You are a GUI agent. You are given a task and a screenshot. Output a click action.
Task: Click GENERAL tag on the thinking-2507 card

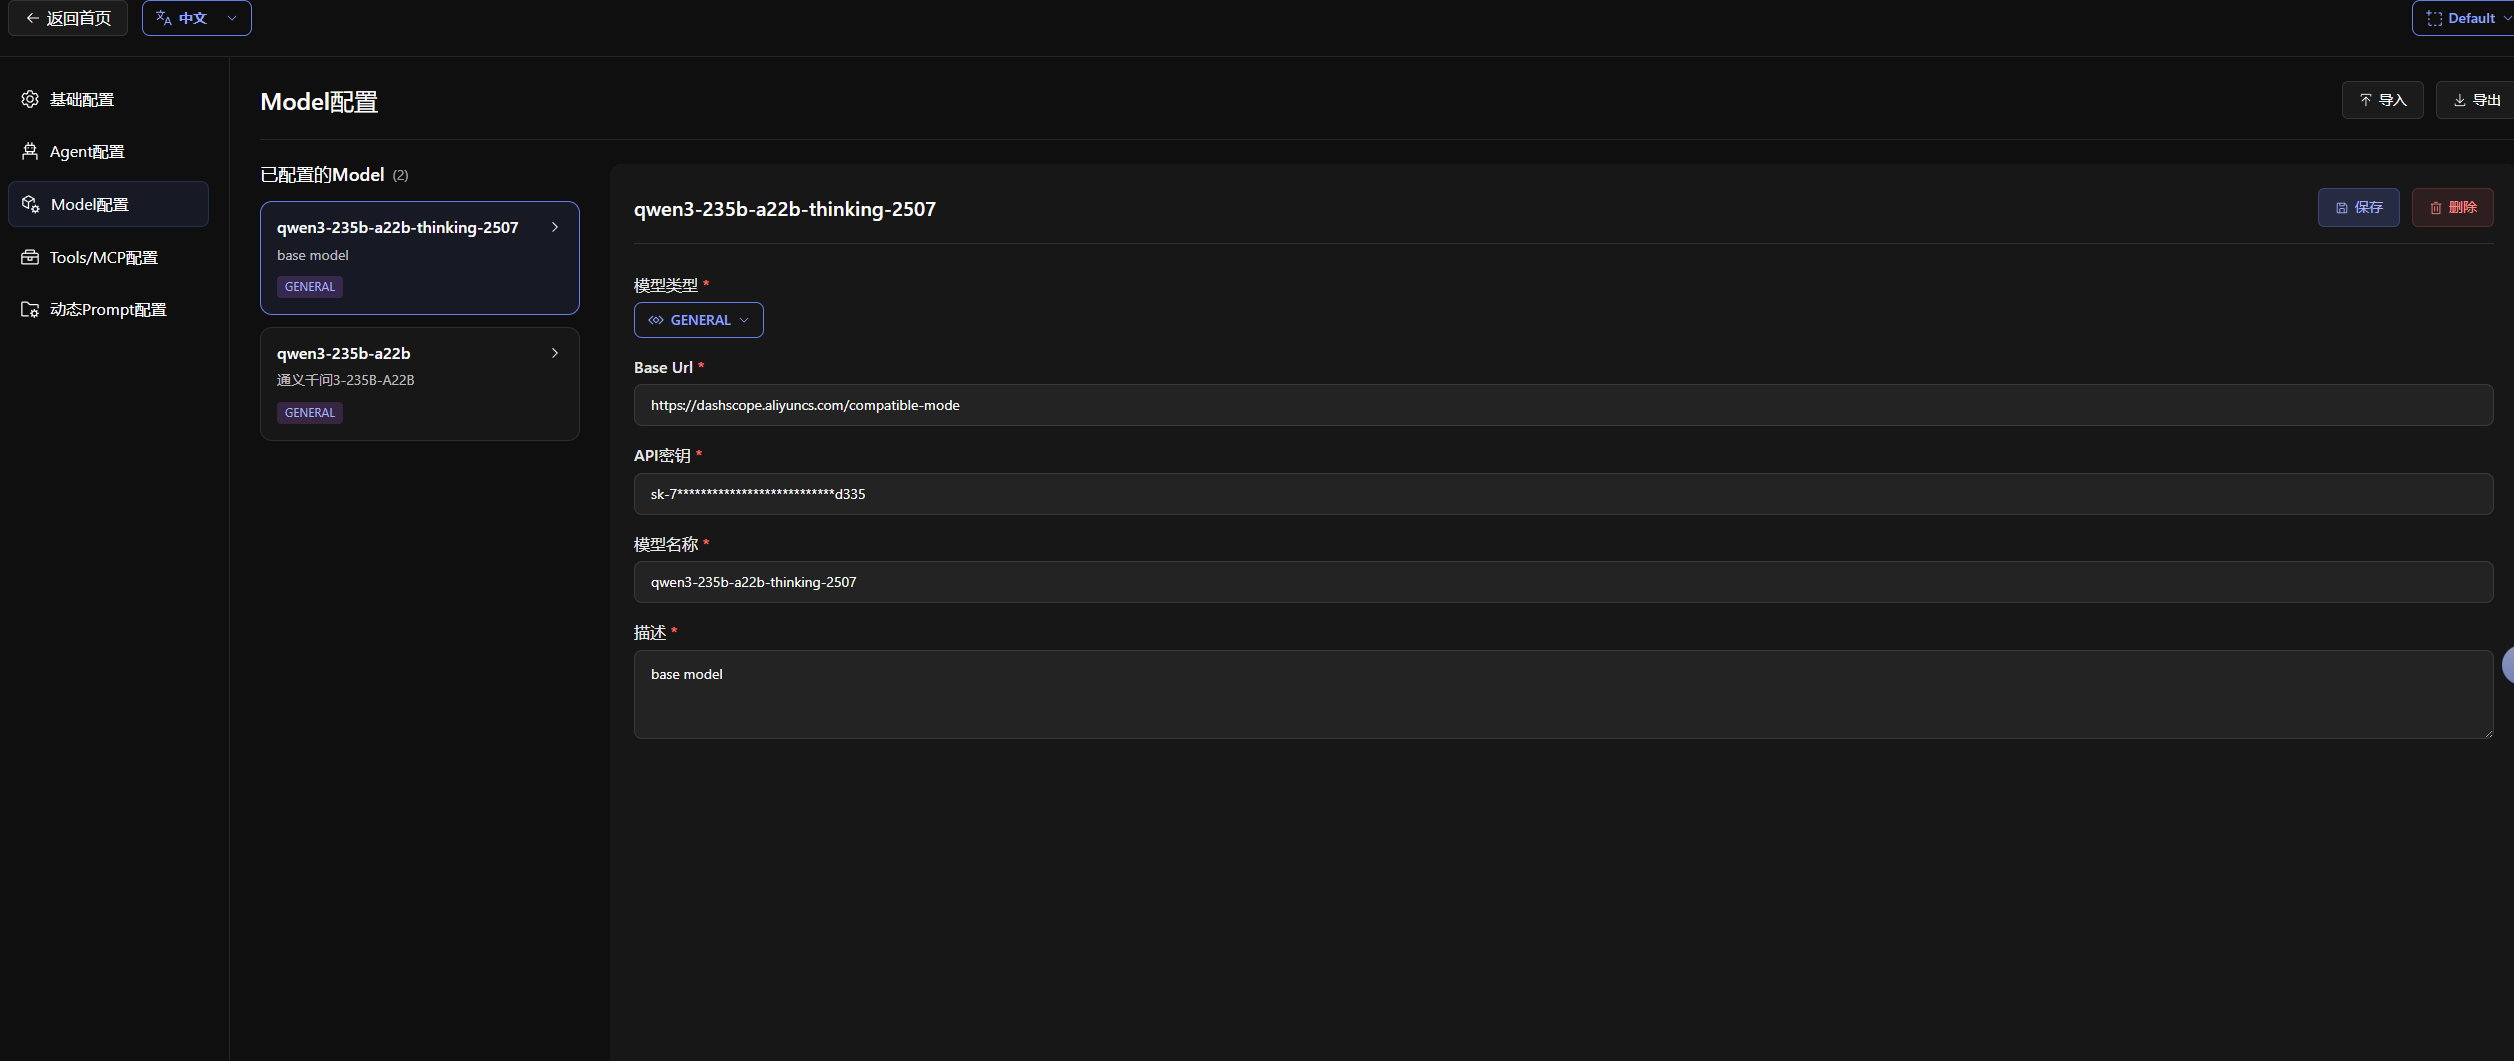310,287
